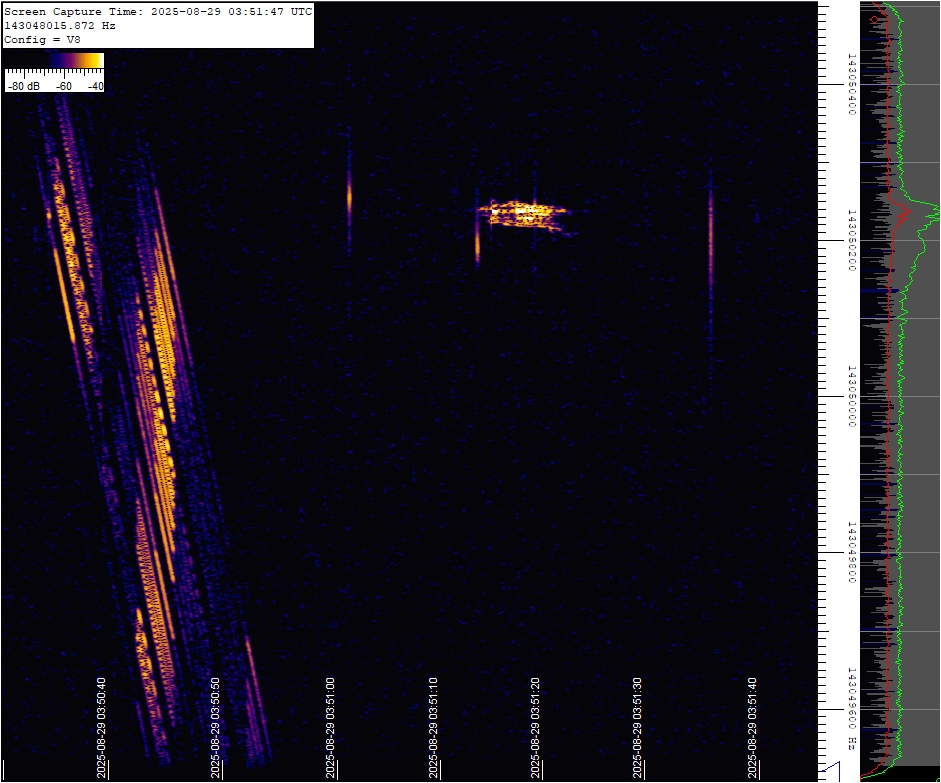Image resolution: width=941 pixels, height=783 pixels.
Task: Click the short vertical streak above 03:51:00
Action: point(349,198)
